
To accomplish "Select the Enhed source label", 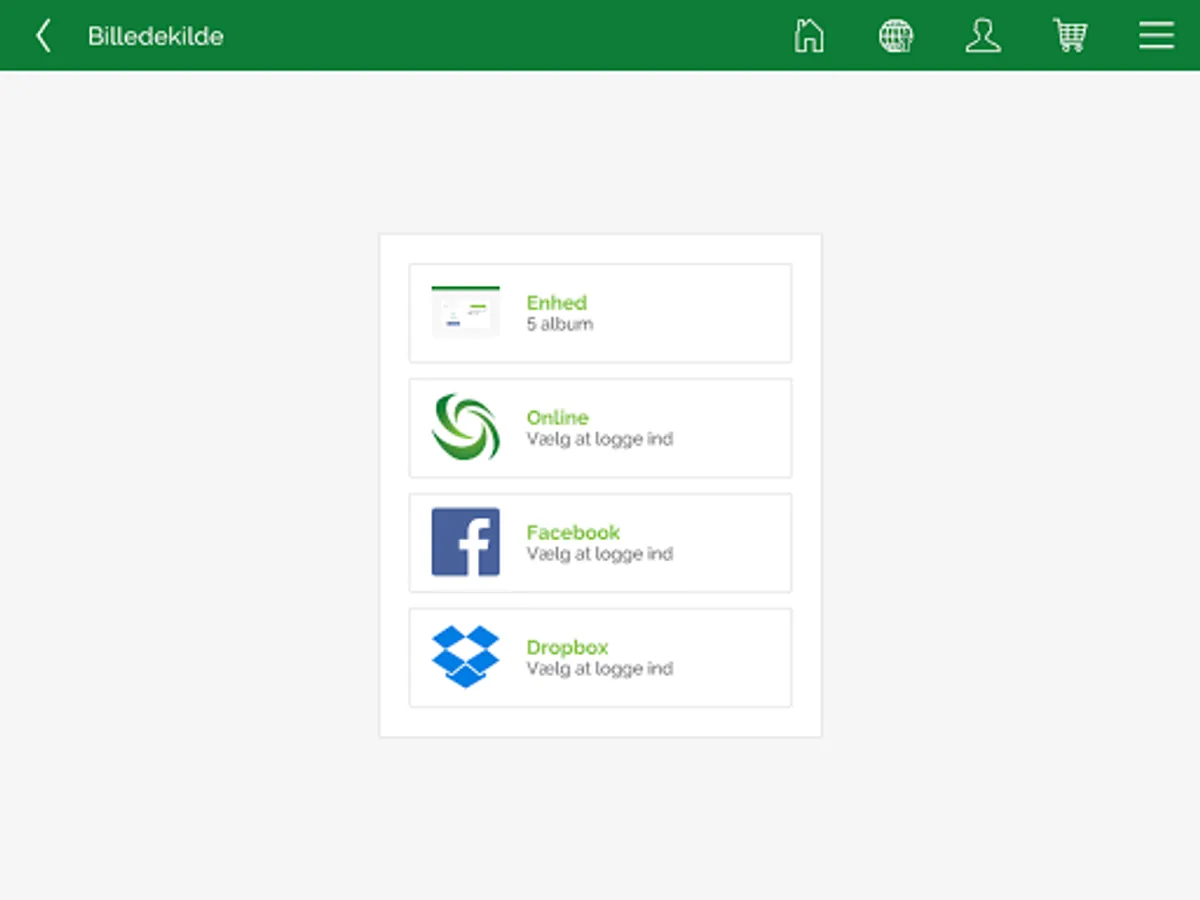I will click(557, 303).
